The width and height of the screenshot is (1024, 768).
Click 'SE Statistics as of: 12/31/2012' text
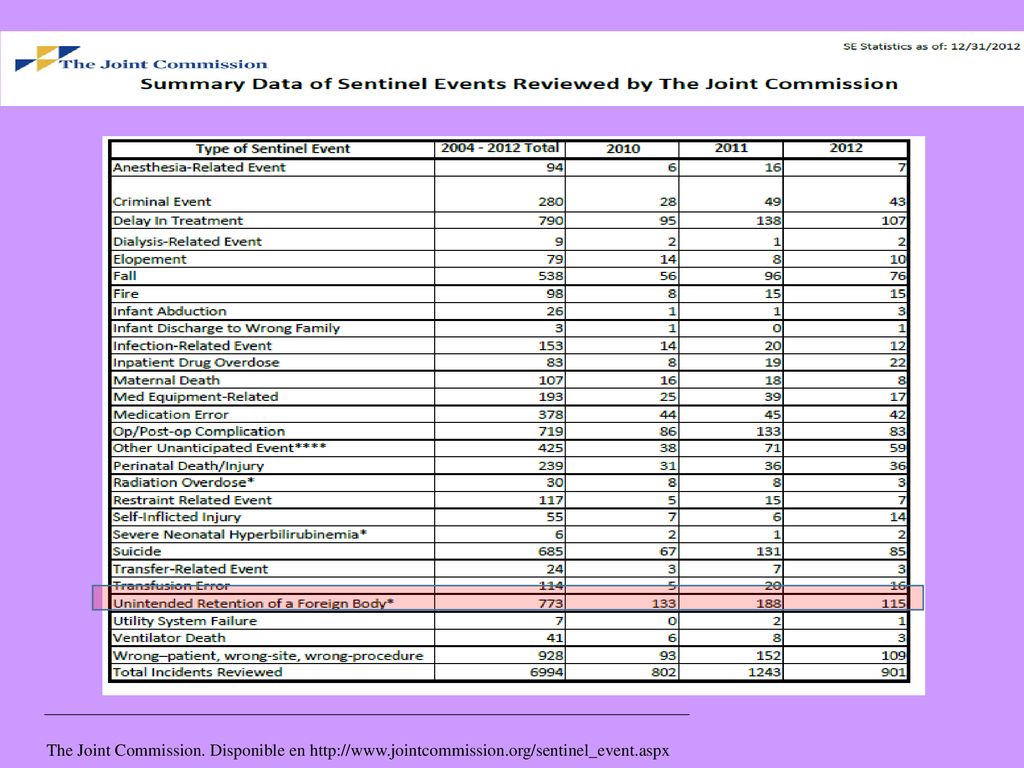point(931,46)
